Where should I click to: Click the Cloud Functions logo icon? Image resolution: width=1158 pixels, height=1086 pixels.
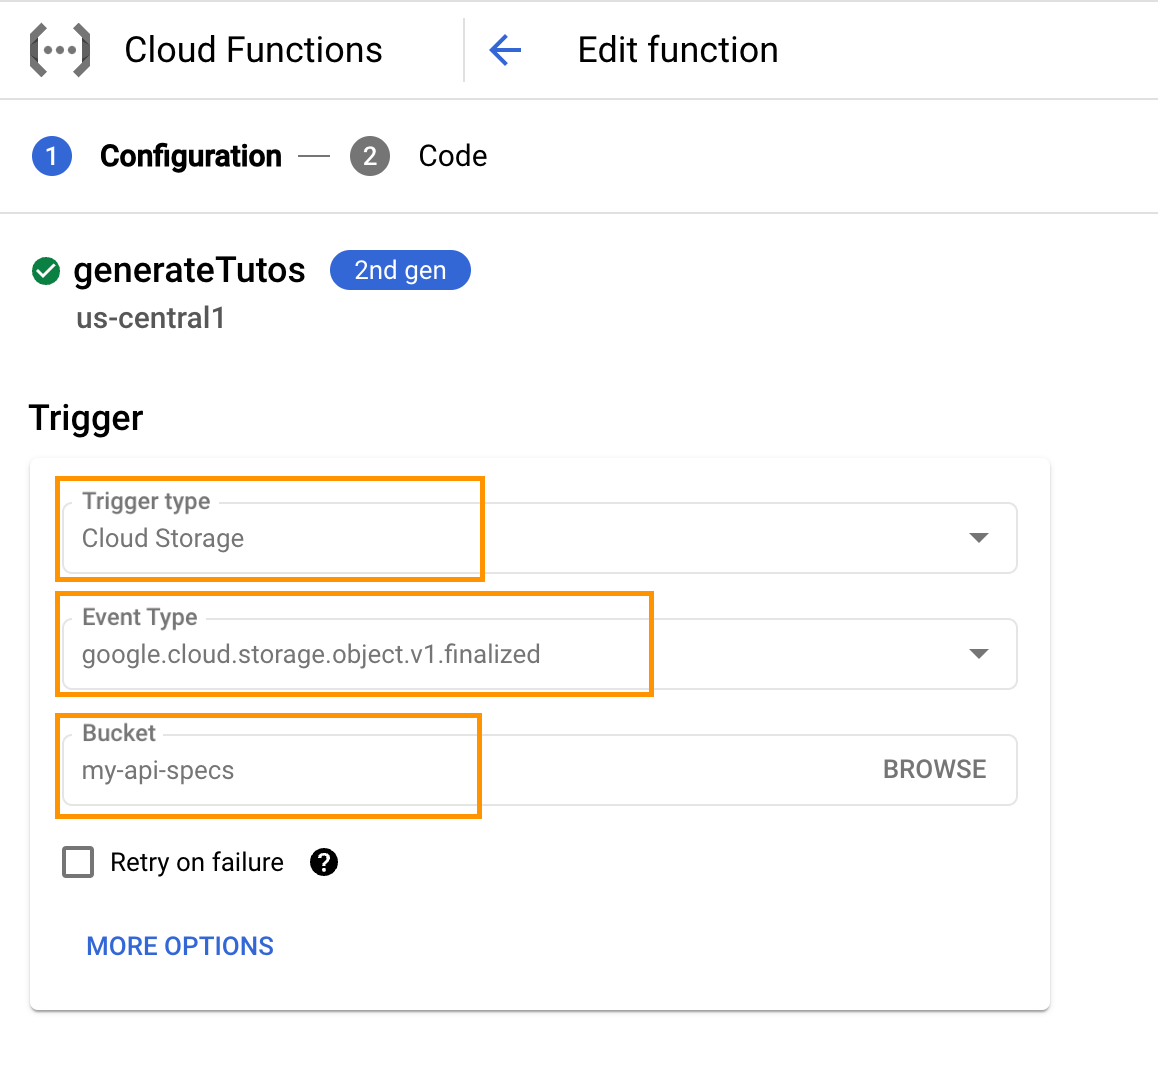[60, 50]
